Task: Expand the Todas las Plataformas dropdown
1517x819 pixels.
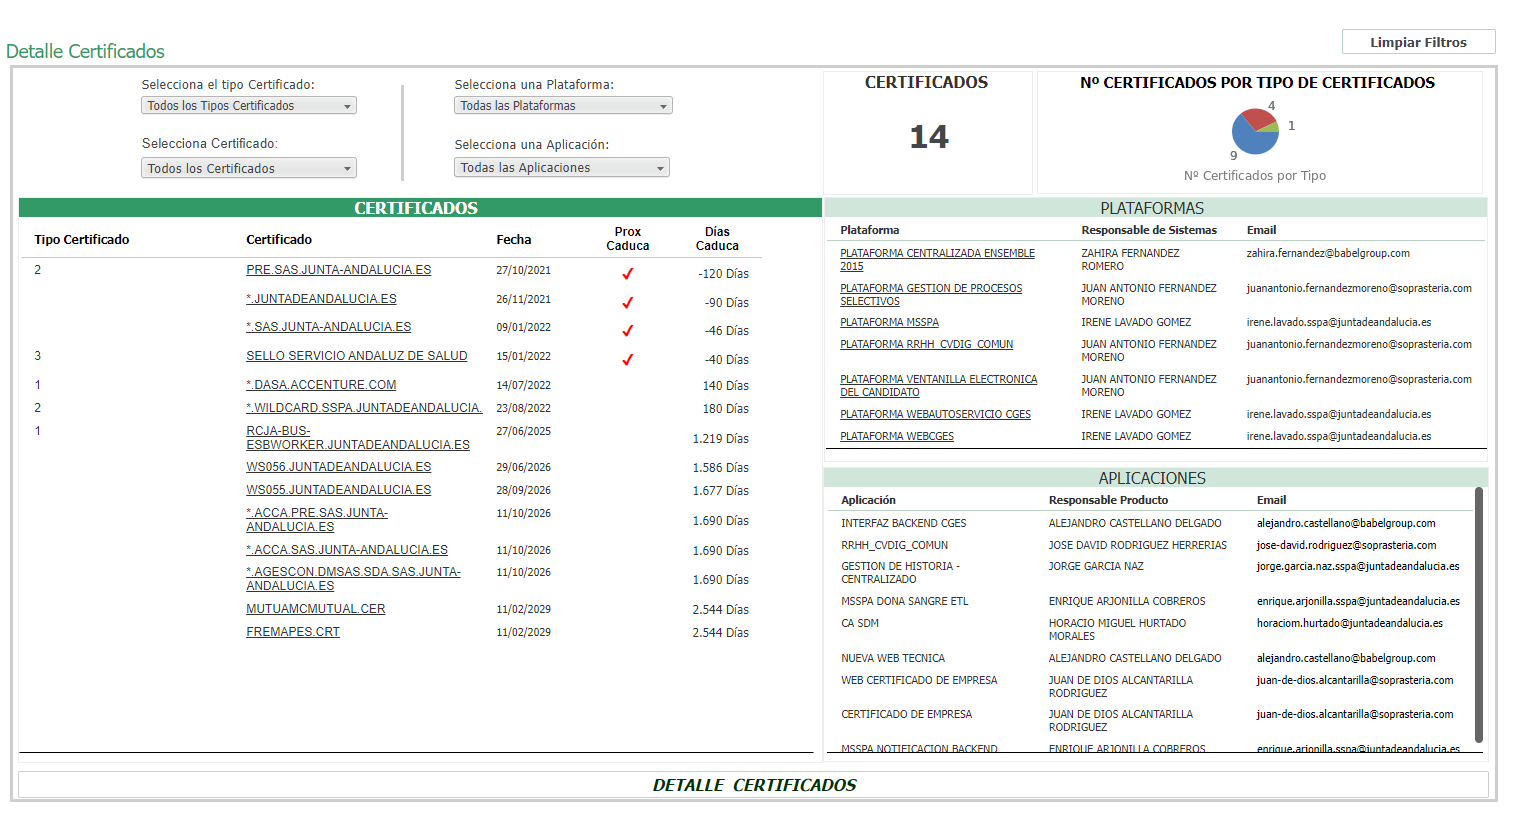Action: (563, 105)
